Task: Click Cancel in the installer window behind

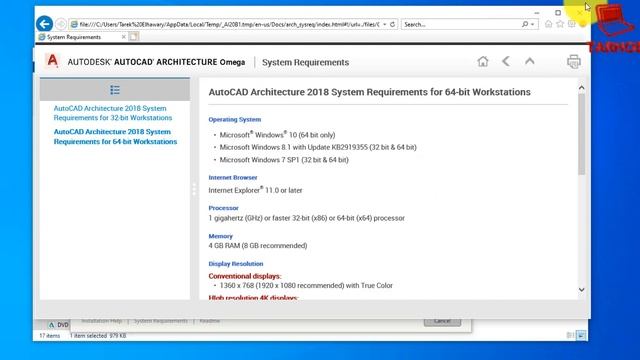Action: (x=442, y=322)
